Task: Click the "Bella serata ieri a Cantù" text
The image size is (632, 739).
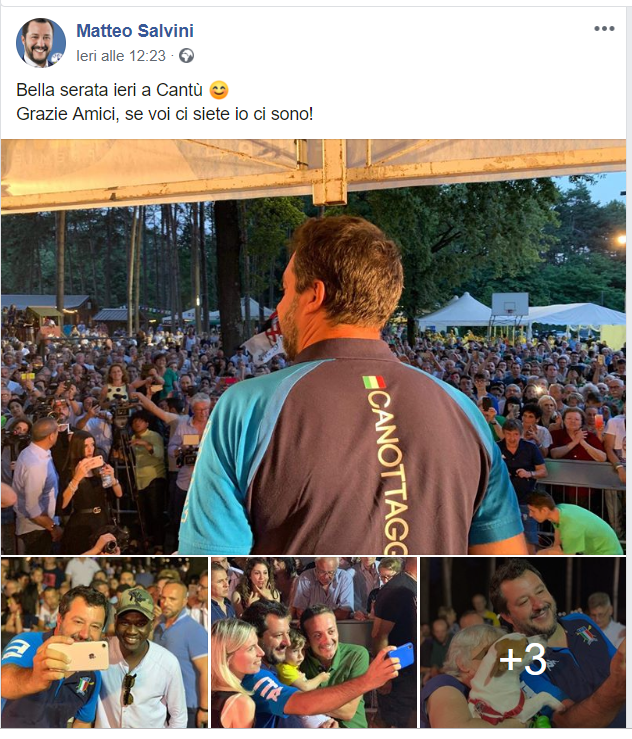Action: click(109, 90)
